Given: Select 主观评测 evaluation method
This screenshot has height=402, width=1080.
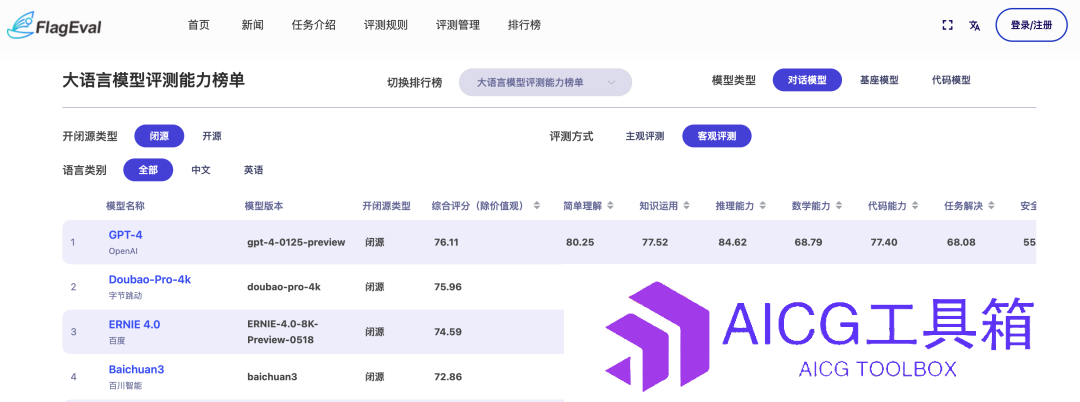Looking at the screenshot, I should [645, 136].
